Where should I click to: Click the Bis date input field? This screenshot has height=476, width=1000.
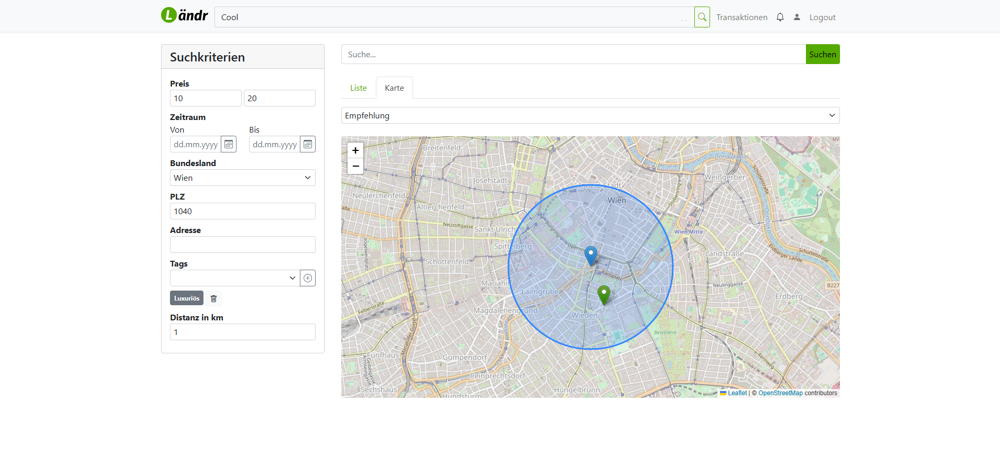[274, 144]
